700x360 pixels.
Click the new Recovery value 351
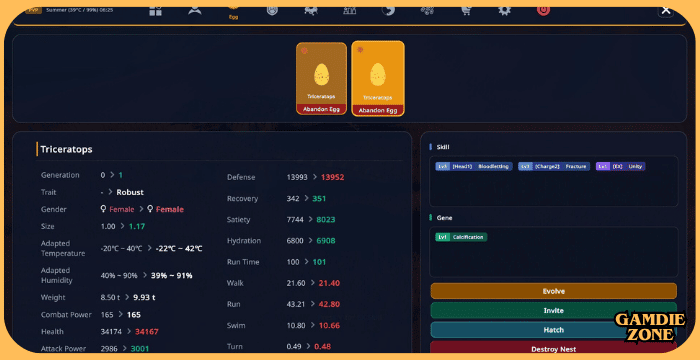(x=319, y=199)
